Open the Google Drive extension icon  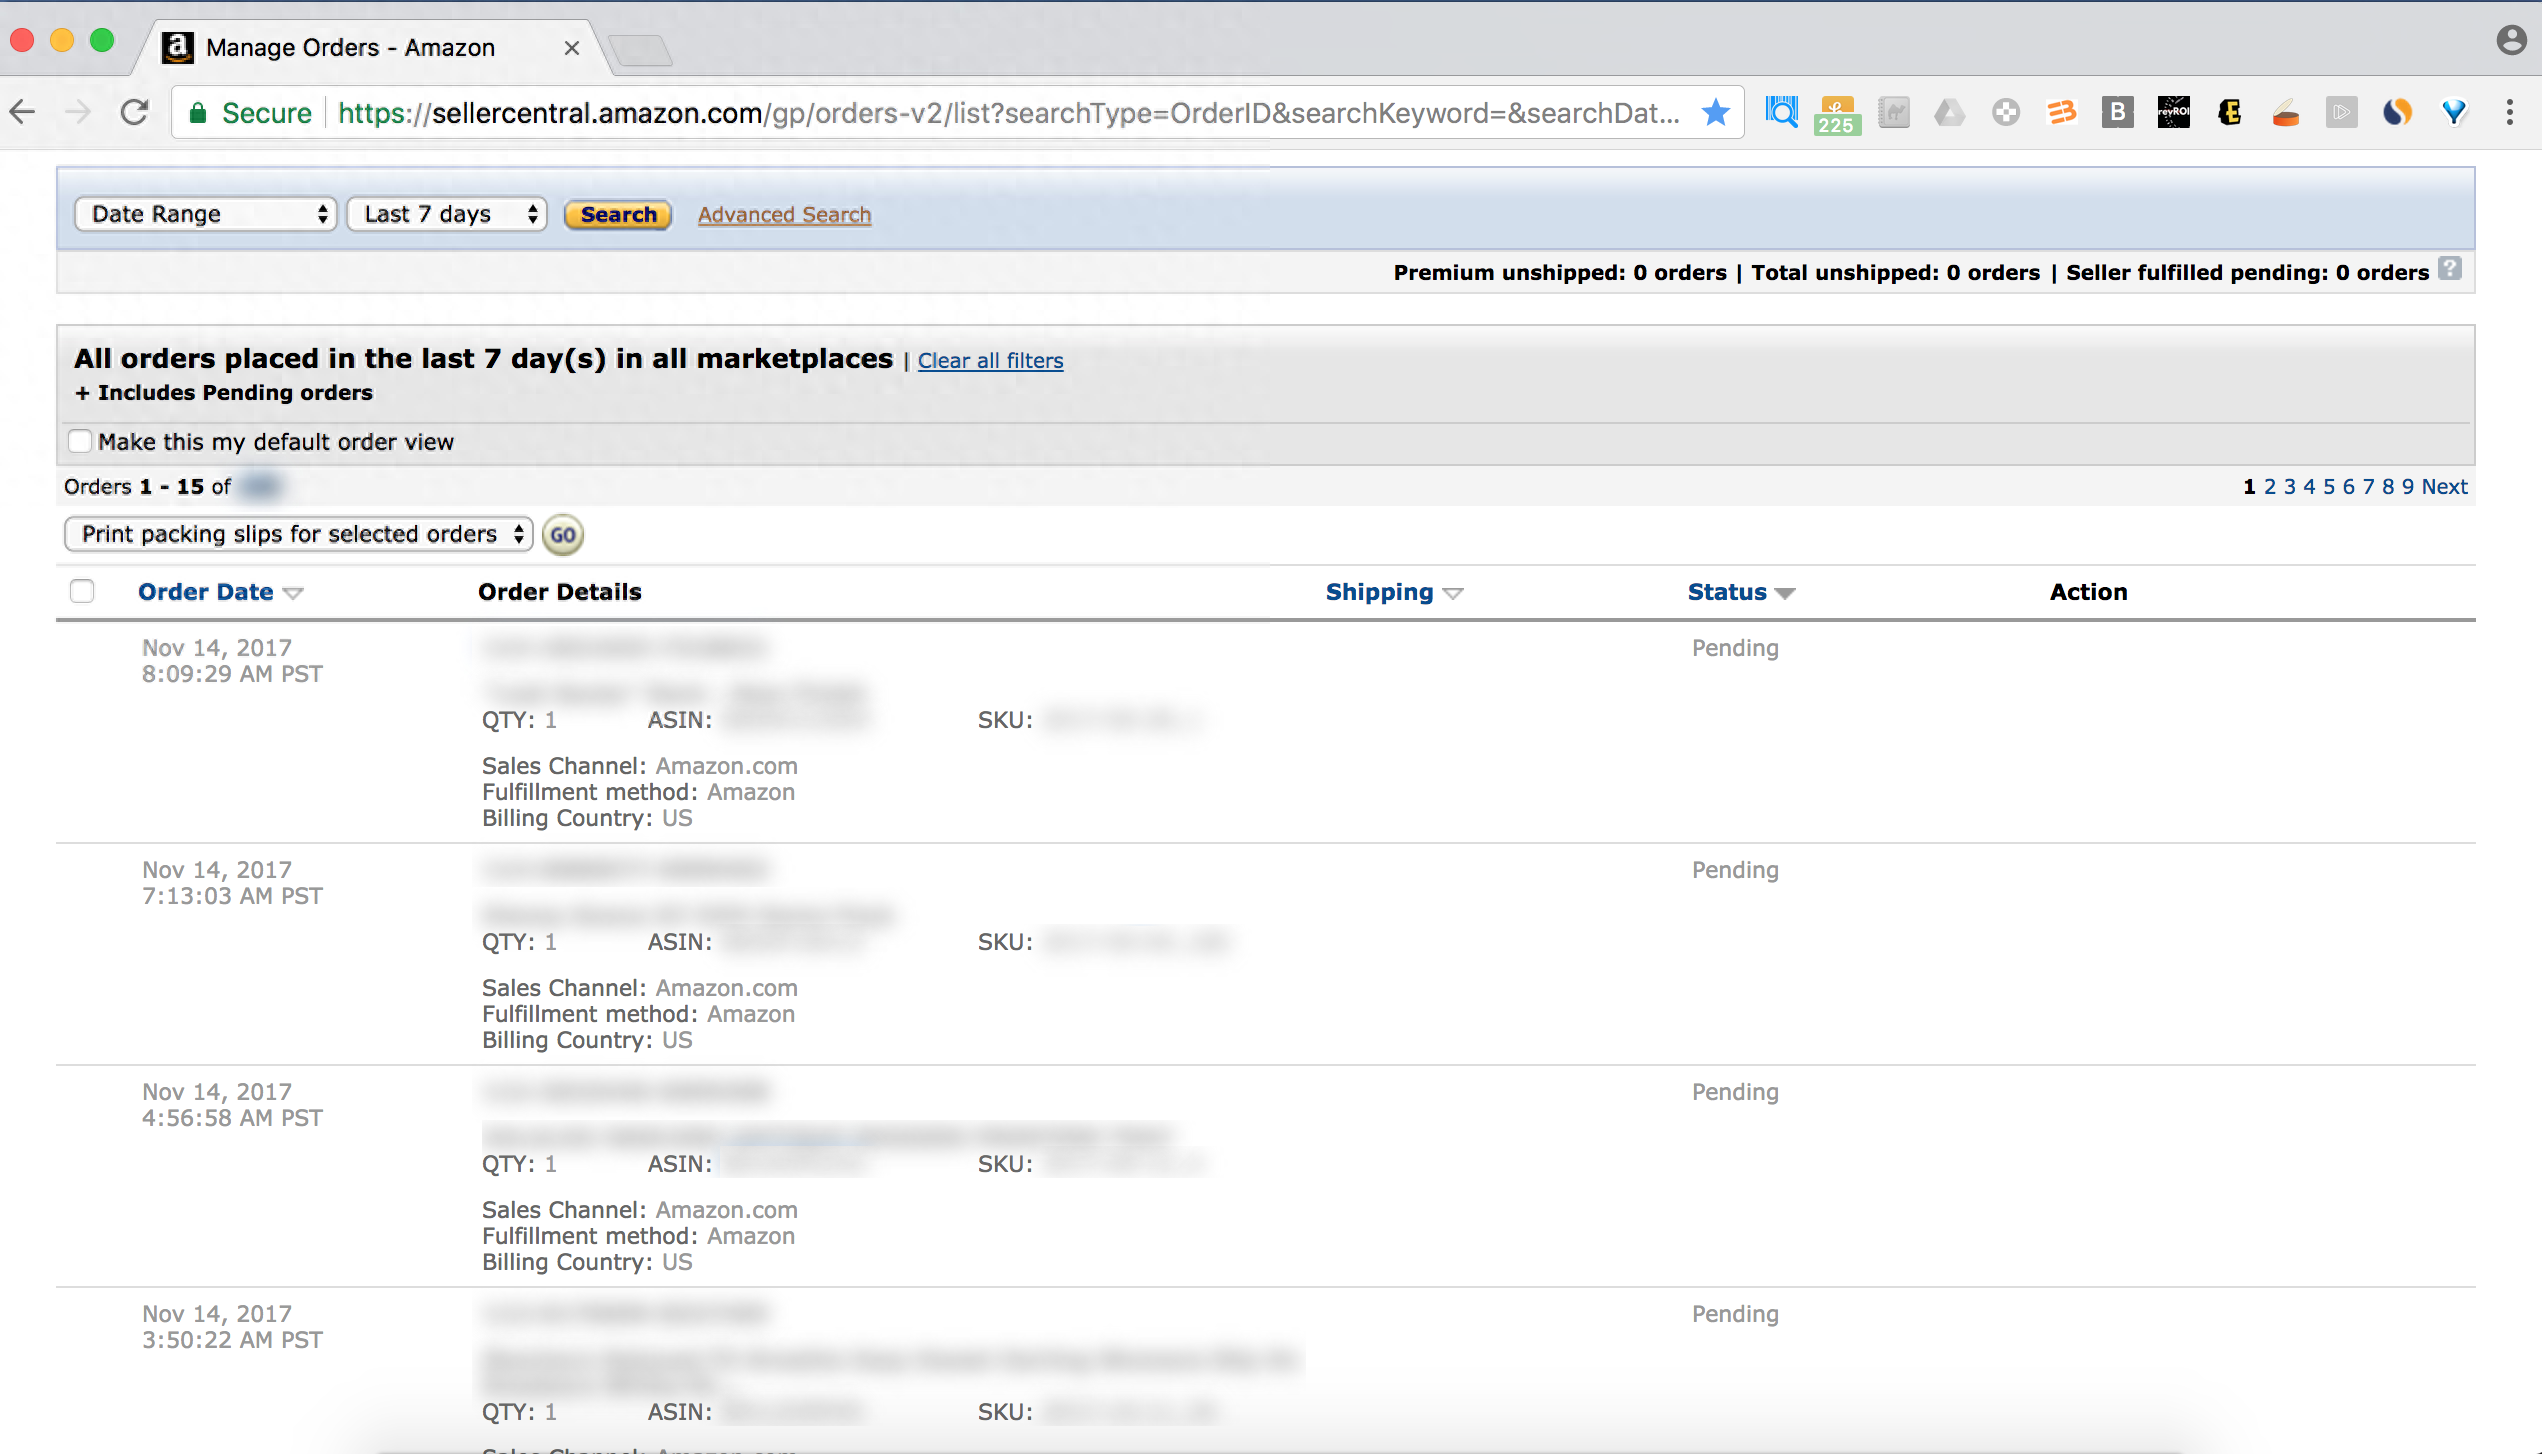point(1949,113)
